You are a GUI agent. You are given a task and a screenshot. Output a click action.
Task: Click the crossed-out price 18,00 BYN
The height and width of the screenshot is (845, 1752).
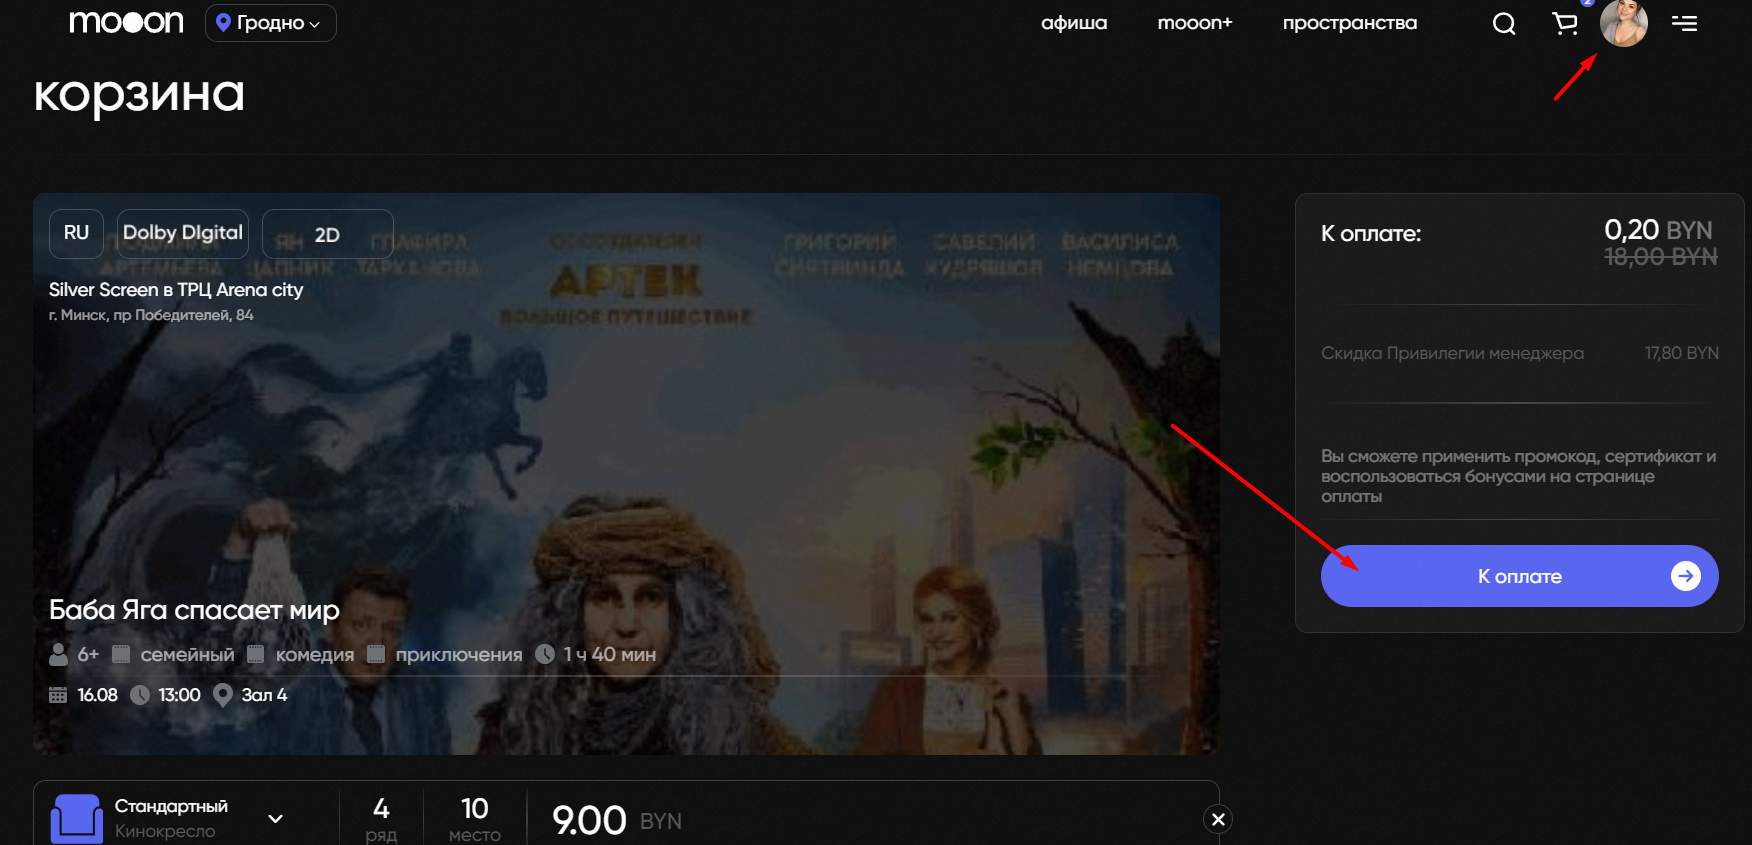point(1661,257)
